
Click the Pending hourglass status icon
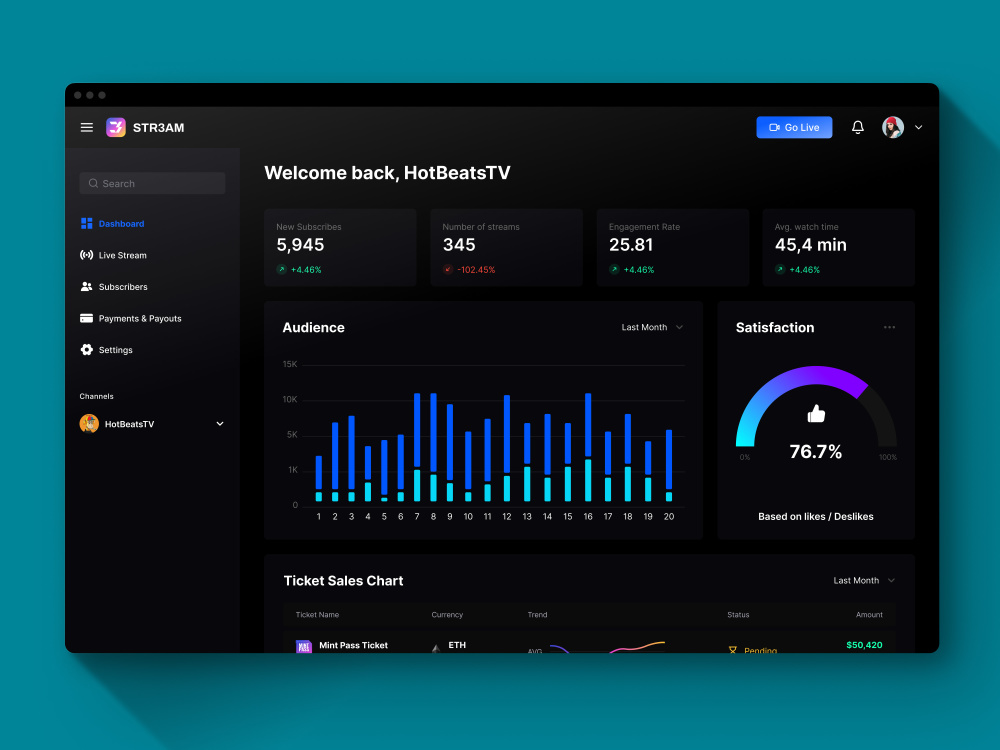coord(733,649)
